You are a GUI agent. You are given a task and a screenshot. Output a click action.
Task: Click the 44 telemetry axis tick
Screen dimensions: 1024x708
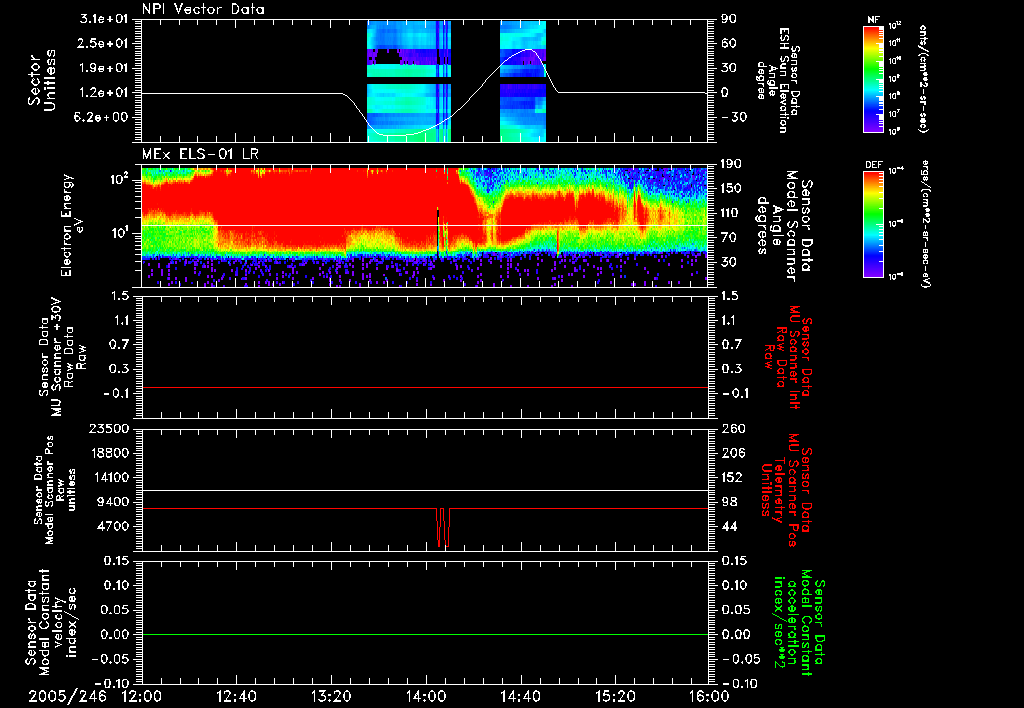tap(729, 526)
